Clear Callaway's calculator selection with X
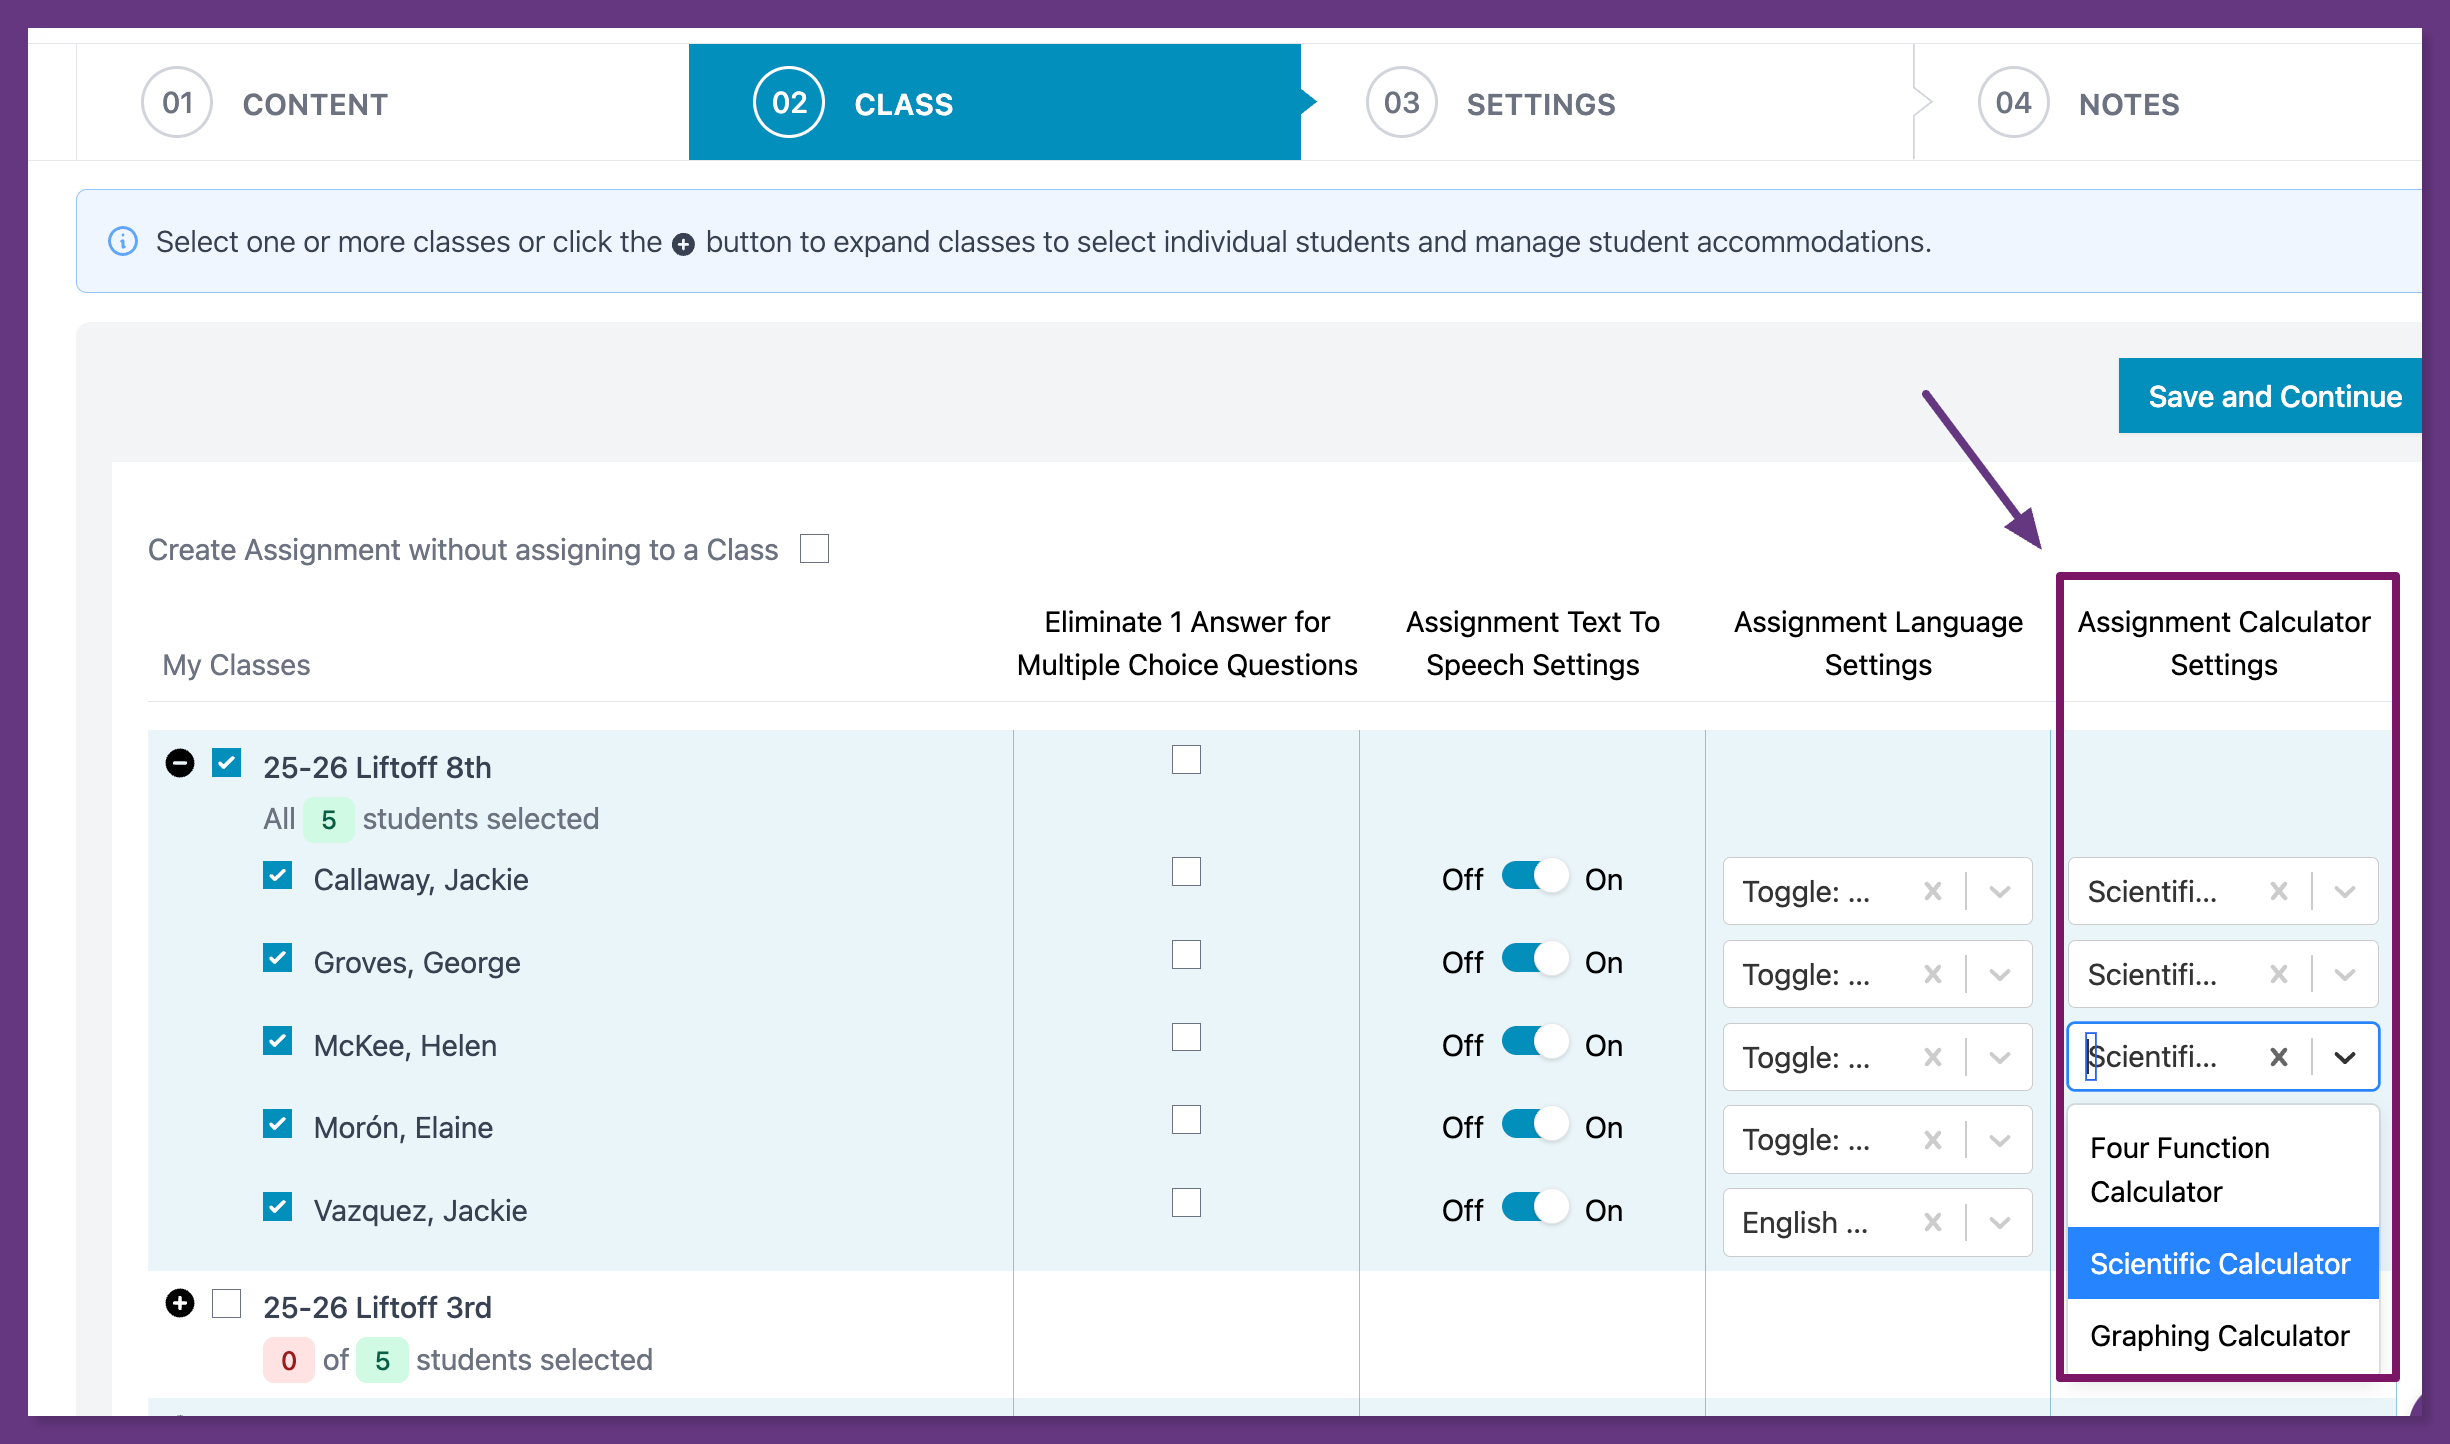This screenshot has height=1444, width=2450. pyautogui.click(x=2278, y=891)
